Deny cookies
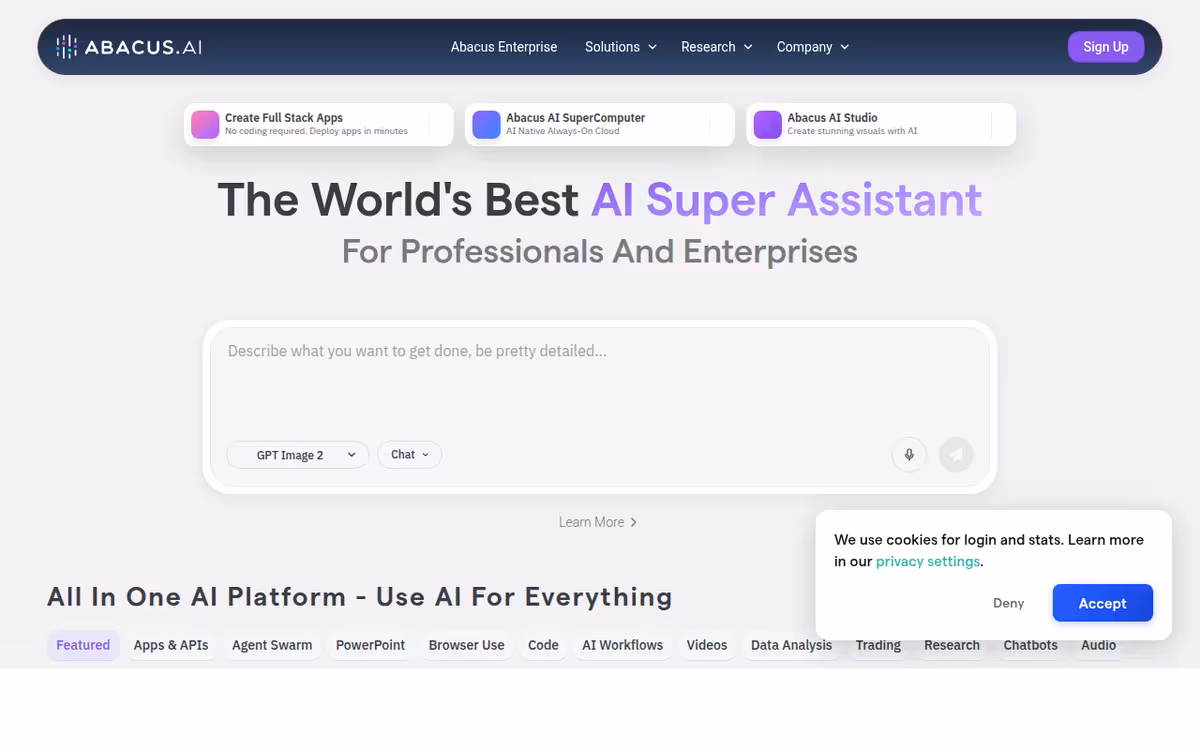 pyautogui.click(x=1008, y=603)
